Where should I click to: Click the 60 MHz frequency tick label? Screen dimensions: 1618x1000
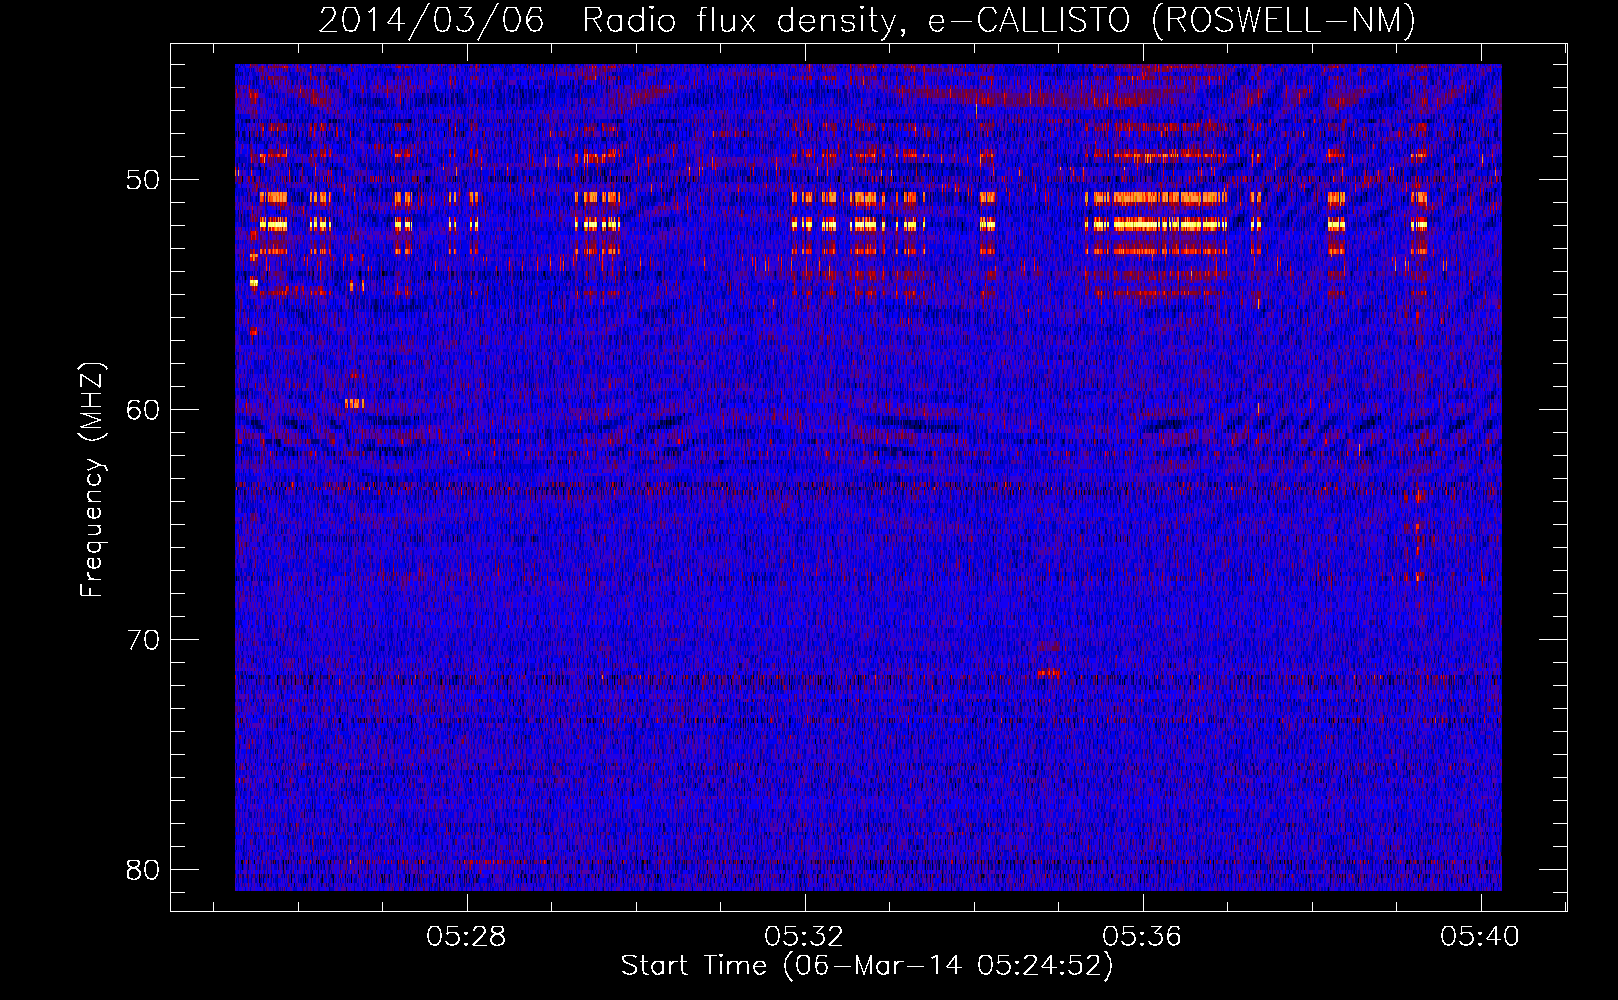144,410
